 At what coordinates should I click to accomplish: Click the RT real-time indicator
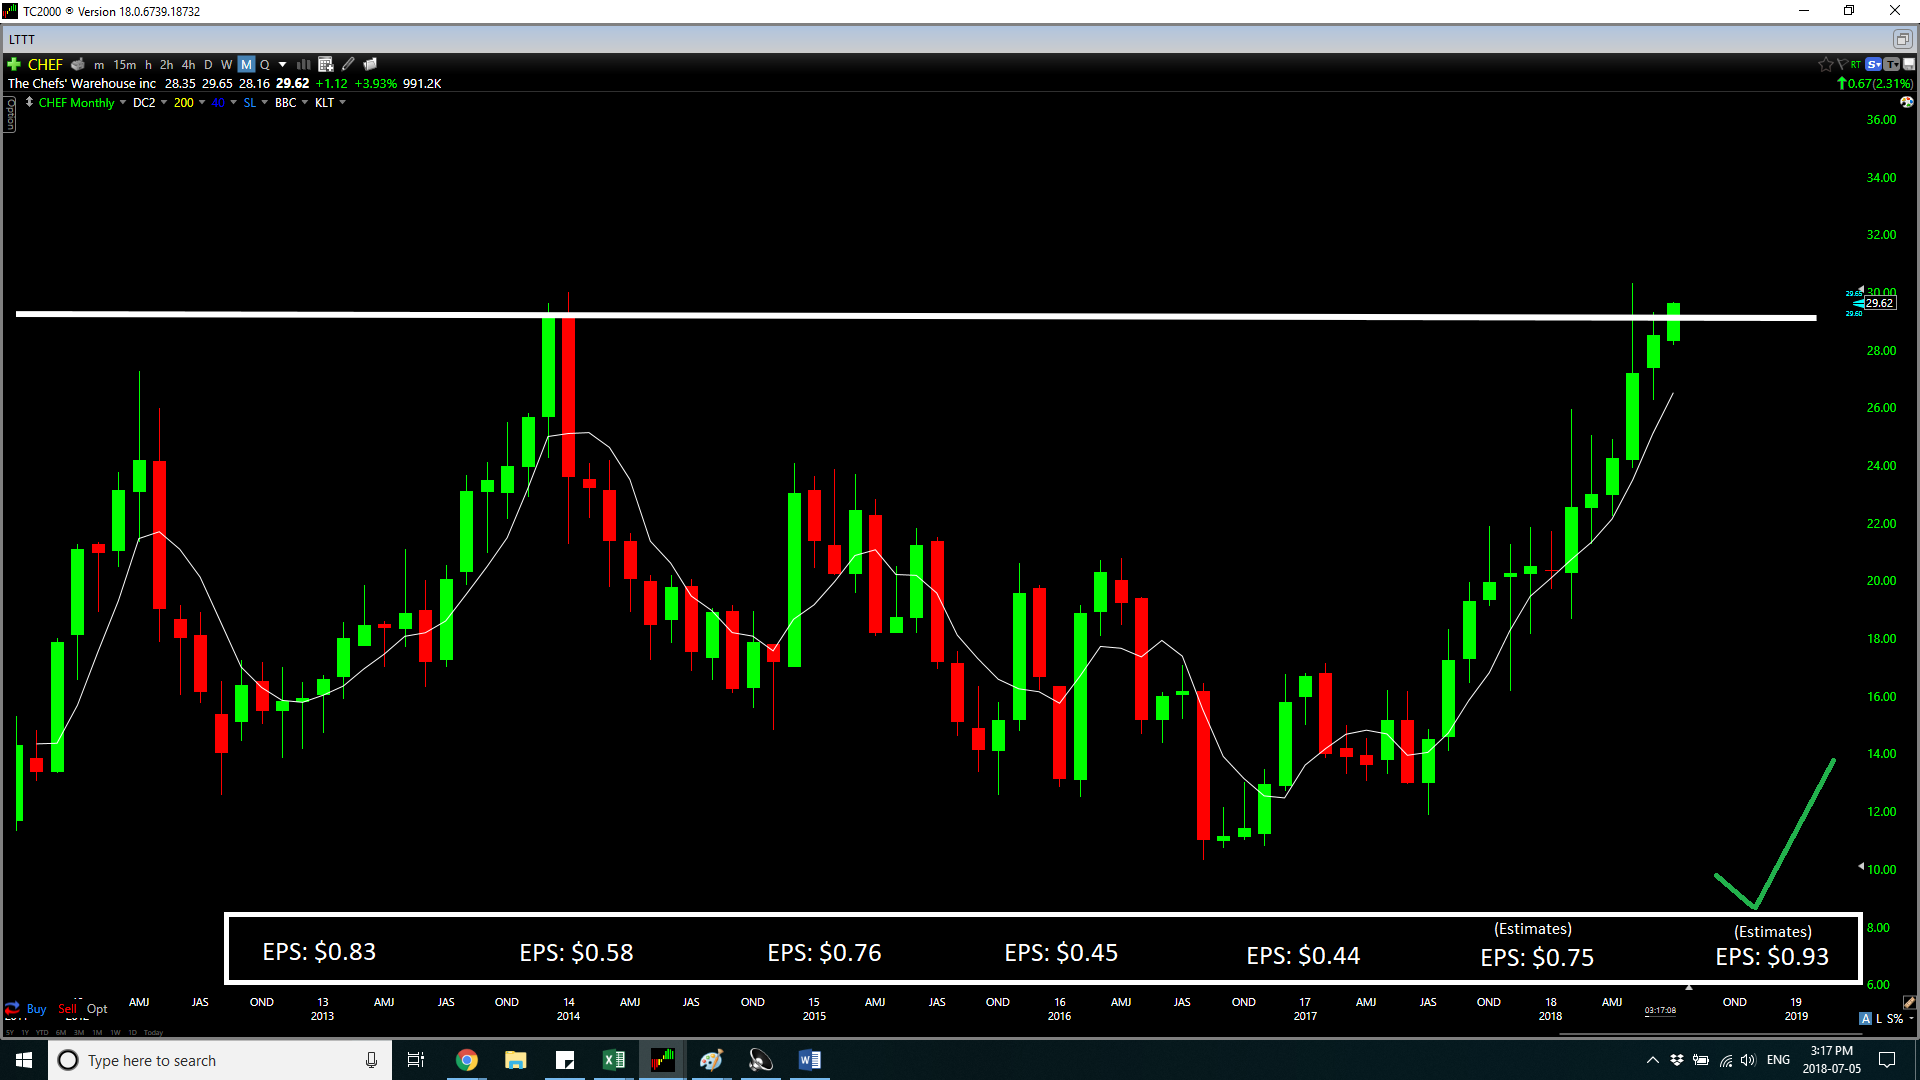[1856, 64]
